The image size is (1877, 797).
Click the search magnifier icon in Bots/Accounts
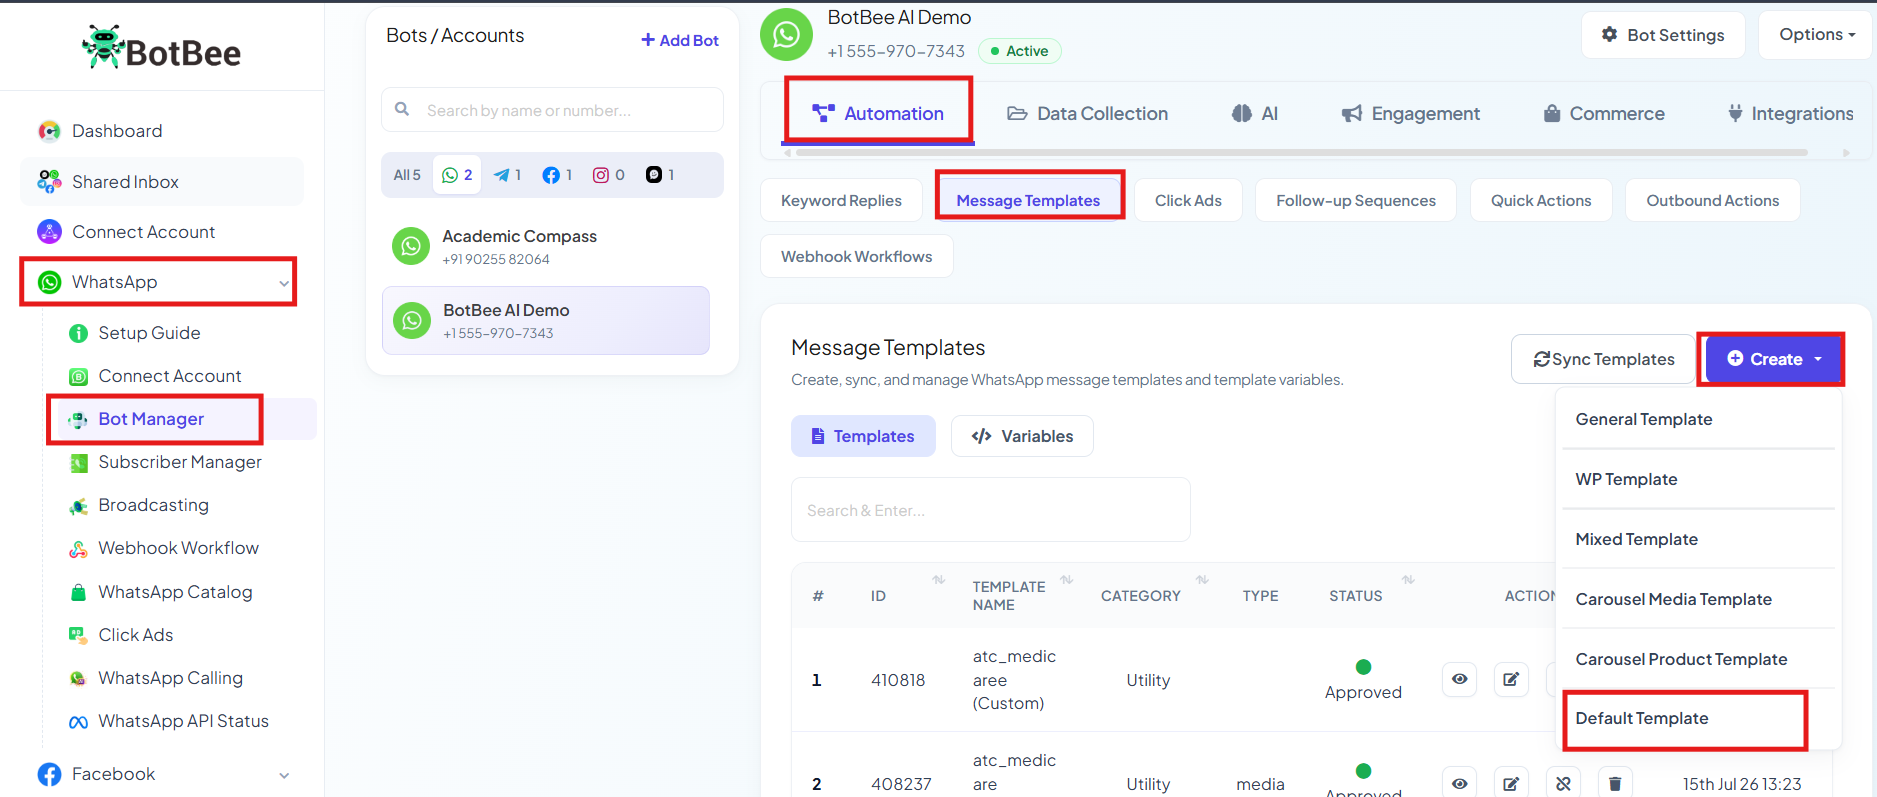point(402,109)
